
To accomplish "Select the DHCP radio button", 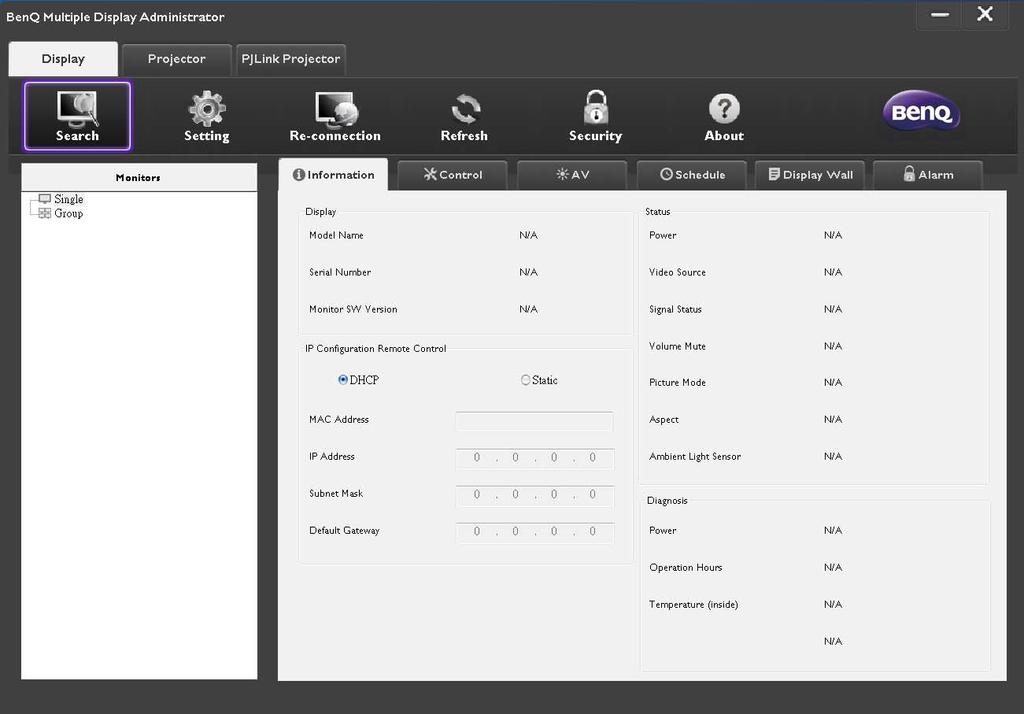I will (x=343, y=380).
